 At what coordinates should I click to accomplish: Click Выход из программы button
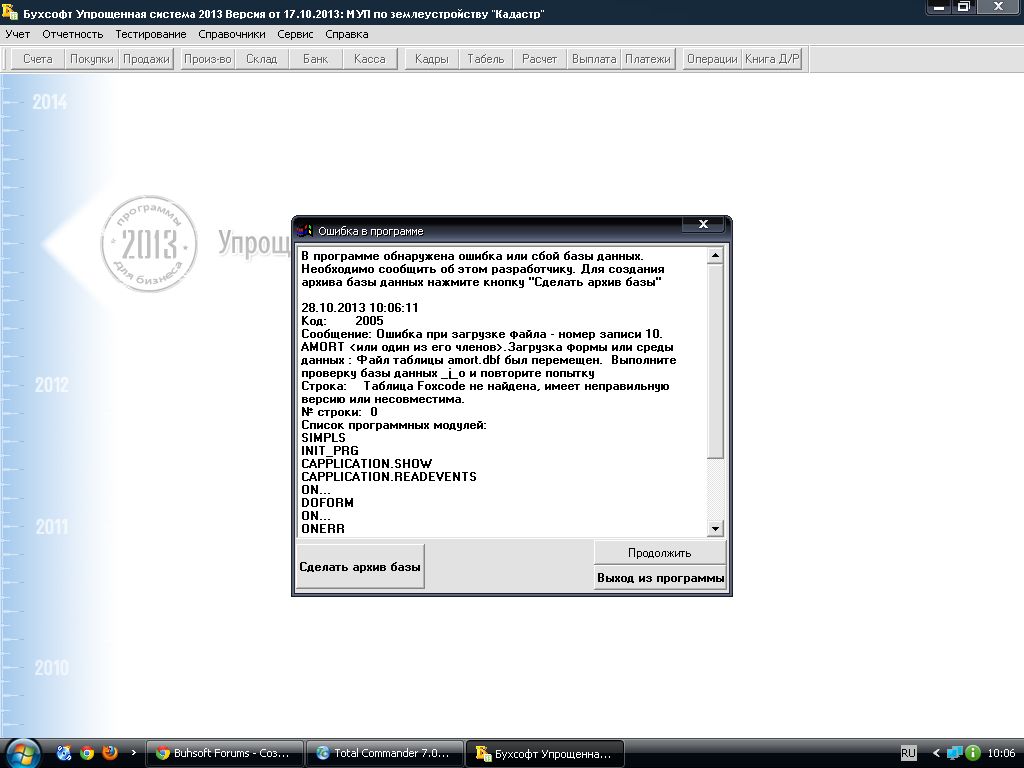pos(660,578)
